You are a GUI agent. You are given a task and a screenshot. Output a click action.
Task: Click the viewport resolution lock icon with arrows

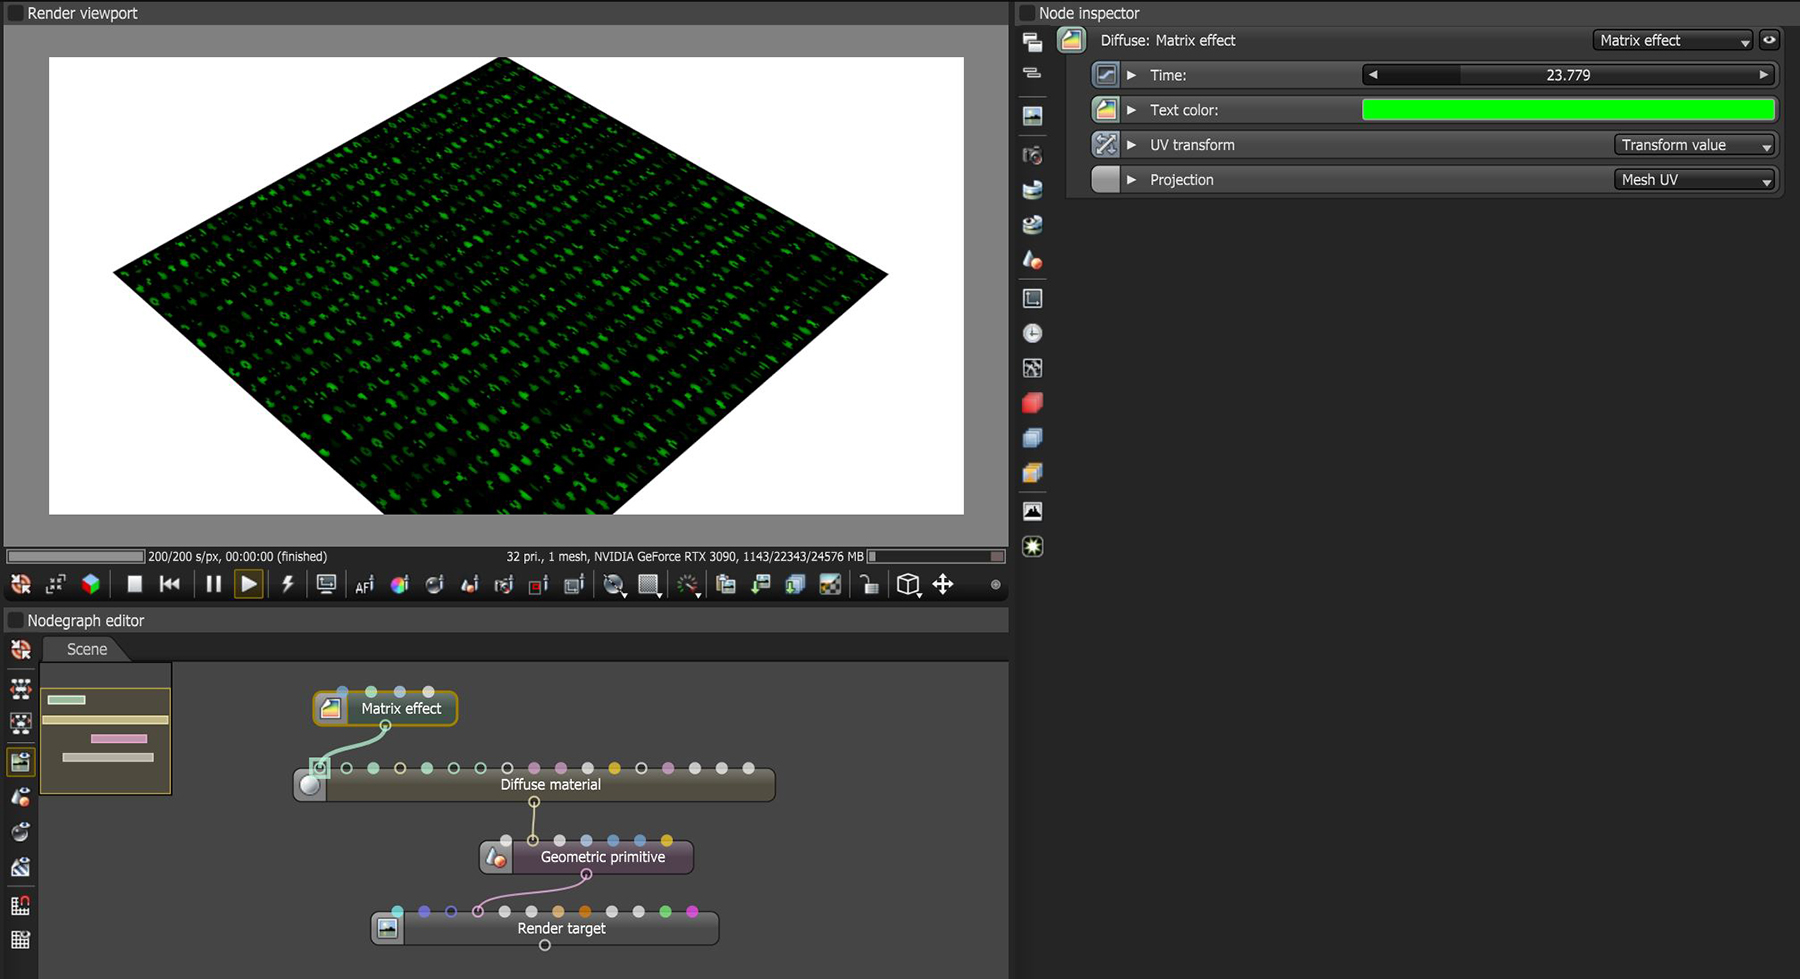(x=56, y=584)
